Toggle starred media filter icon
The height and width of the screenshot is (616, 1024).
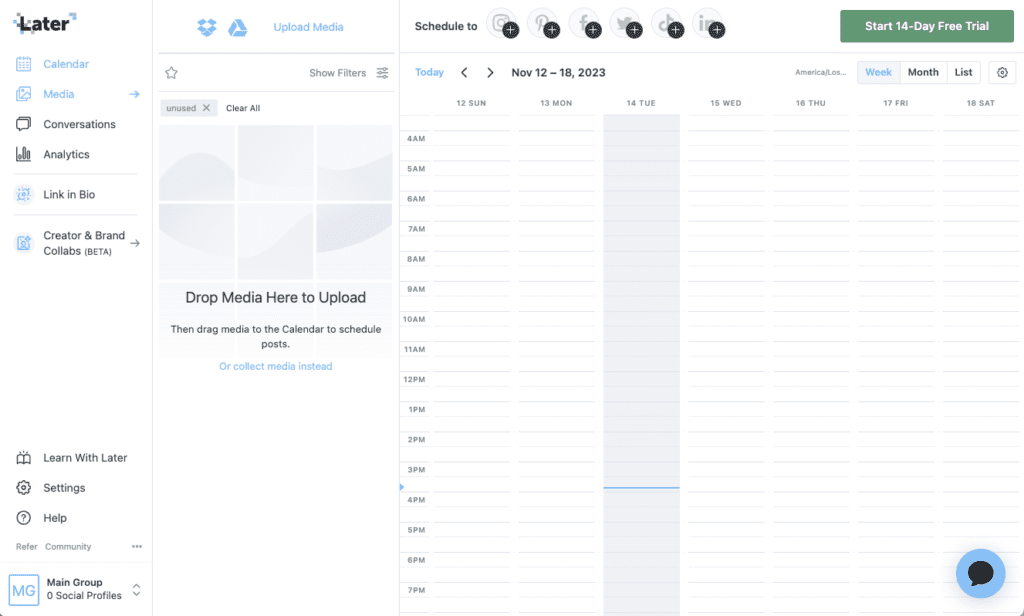(x=171, y=73)
